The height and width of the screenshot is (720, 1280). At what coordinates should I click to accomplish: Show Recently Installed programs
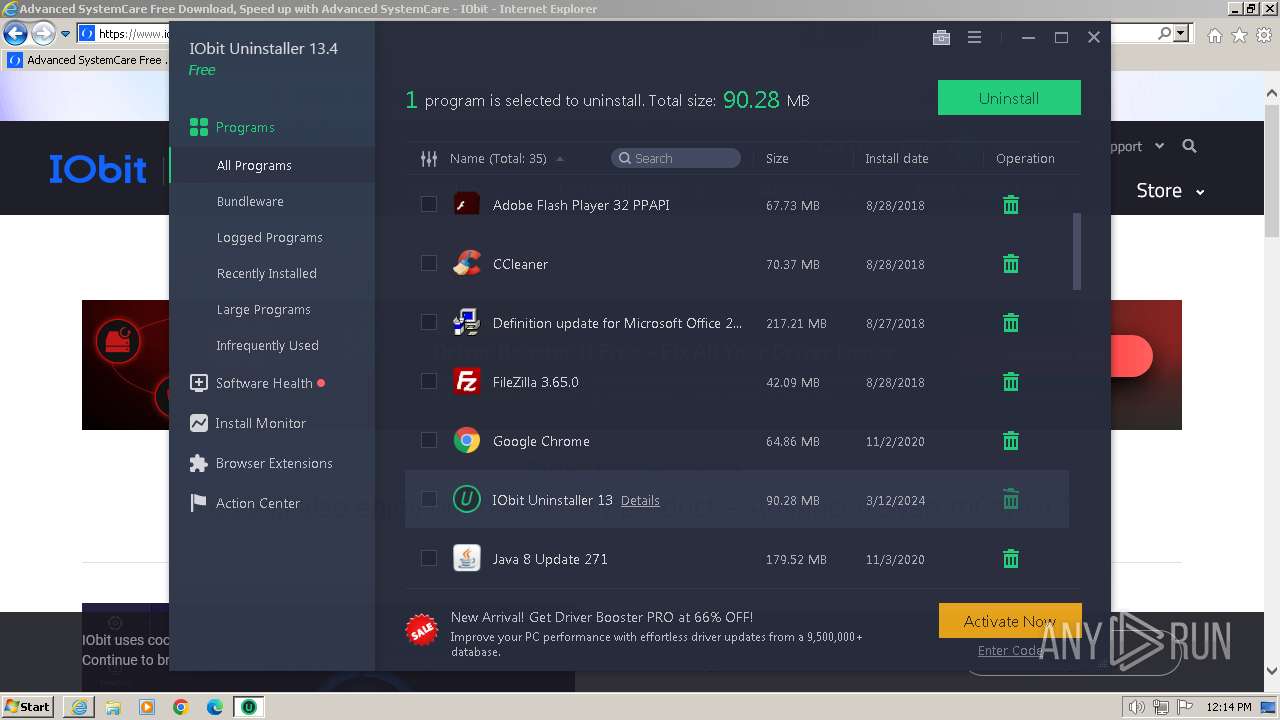tap(267, 273)
